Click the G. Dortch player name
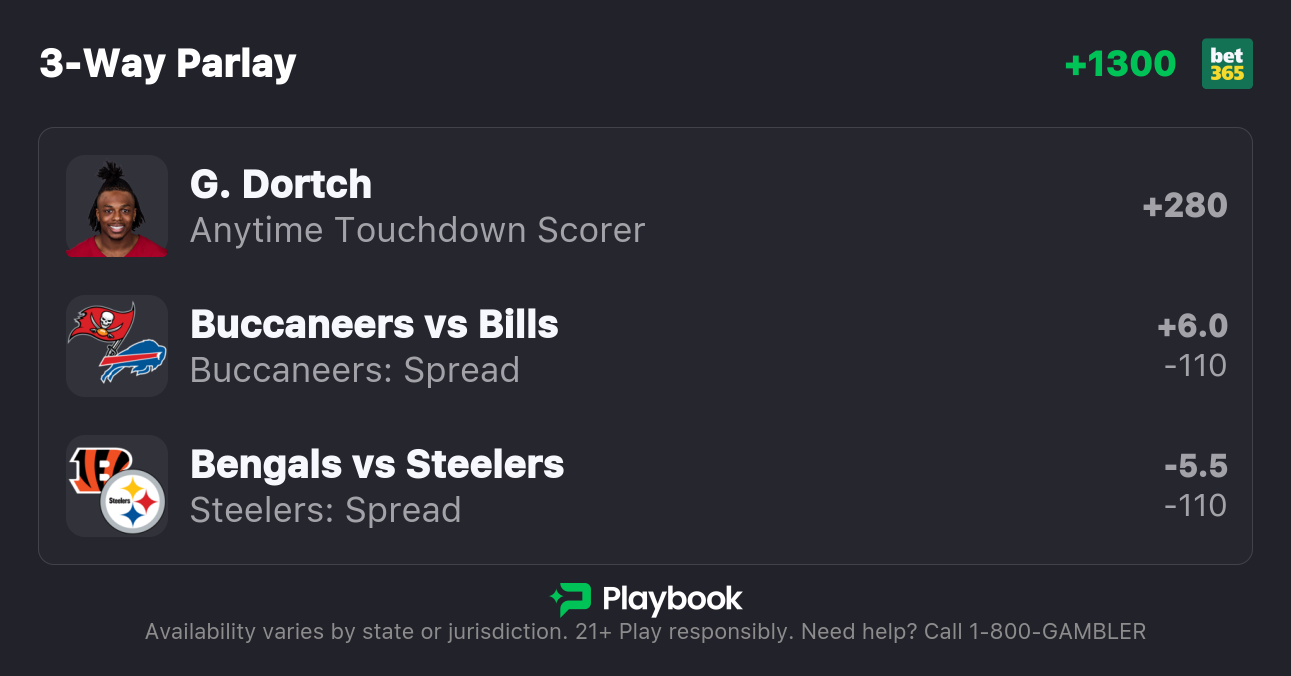Viewport: 1291px width, 676px height. click(280, 184)
